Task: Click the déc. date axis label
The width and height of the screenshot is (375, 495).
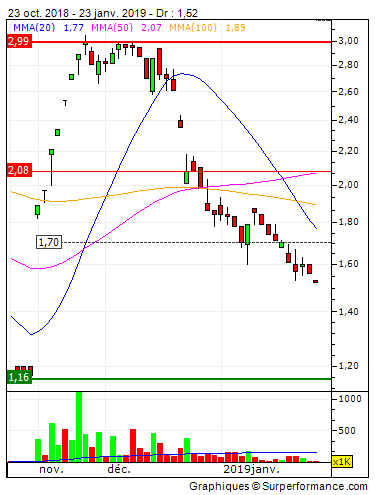Action: [119, 469]
